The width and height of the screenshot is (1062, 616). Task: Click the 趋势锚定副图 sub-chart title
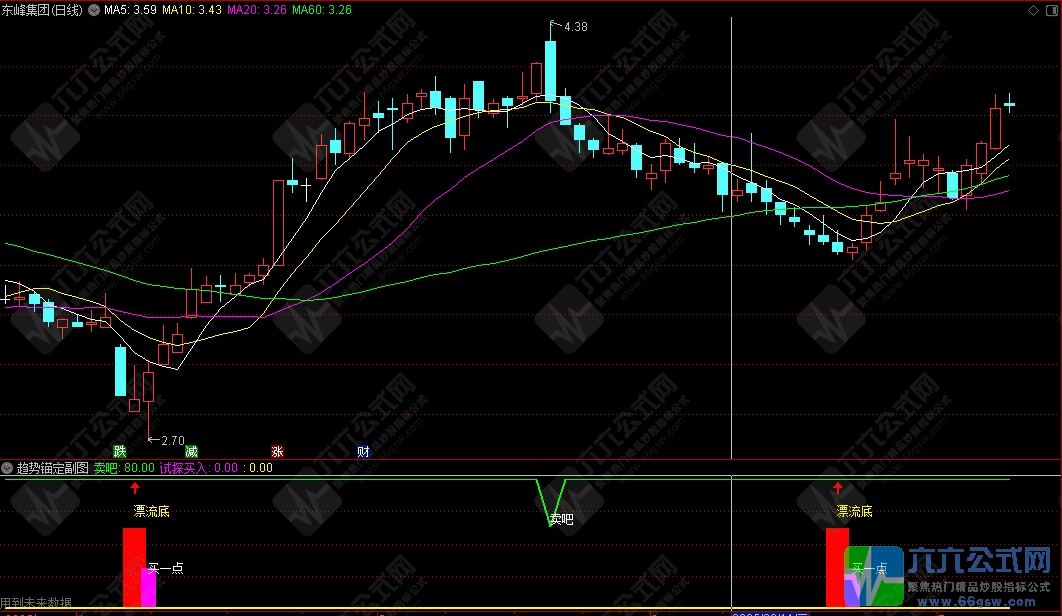(x=53, y=468)
